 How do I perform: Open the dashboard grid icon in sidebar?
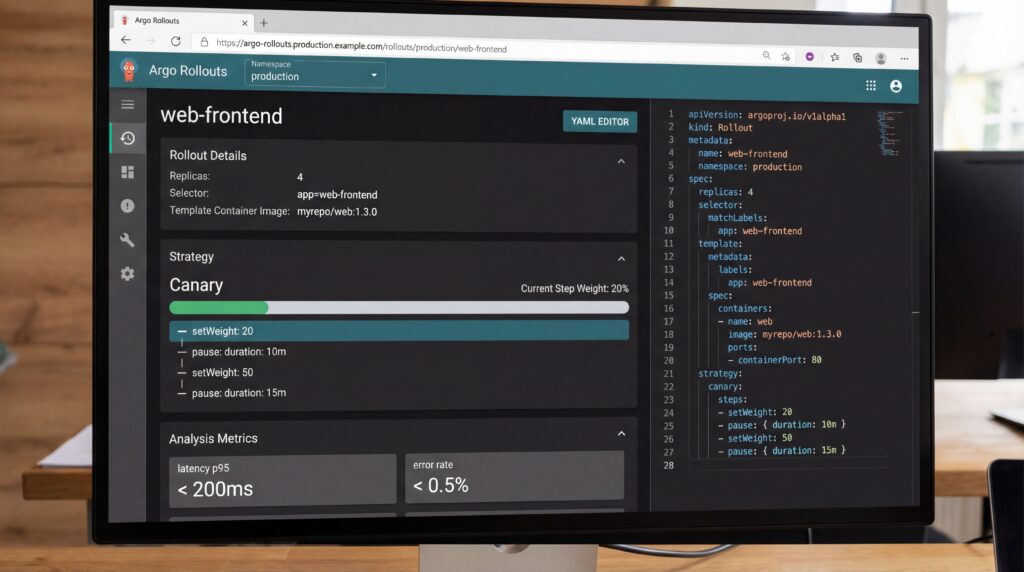click(x=128, y=172)
